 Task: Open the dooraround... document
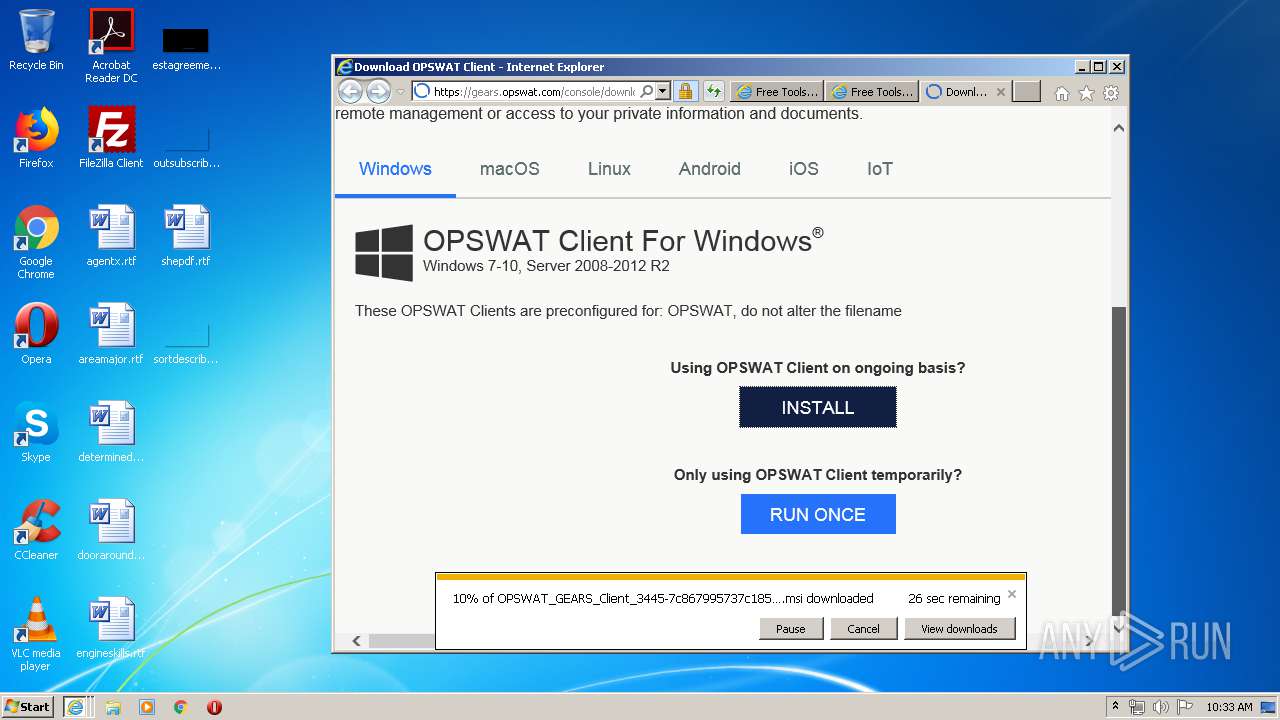(x=111, y=530)
